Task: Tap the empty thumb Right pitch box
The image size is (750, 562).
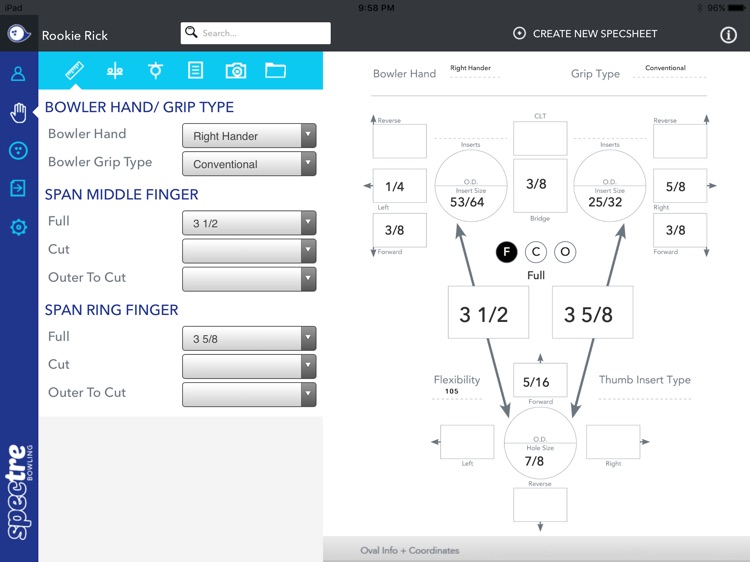Action: 613,442
